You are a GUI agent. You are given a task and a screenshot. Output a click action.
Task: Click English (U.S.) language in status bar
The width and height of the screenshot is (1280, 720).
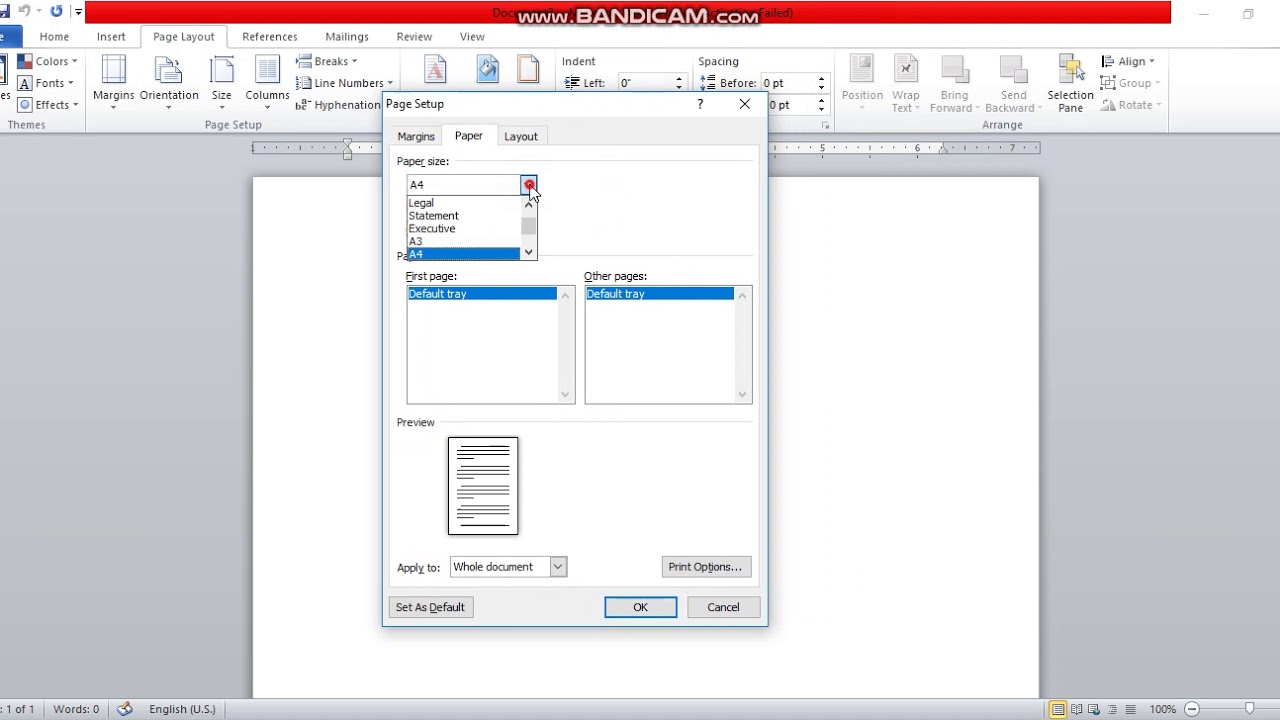tap(182, 709)
